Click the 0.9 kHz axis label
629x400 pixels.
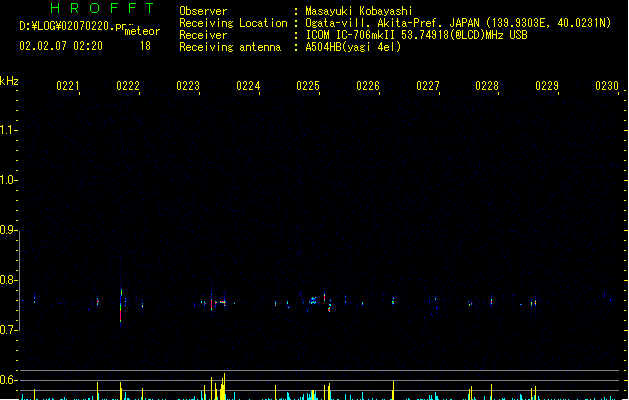8,230
